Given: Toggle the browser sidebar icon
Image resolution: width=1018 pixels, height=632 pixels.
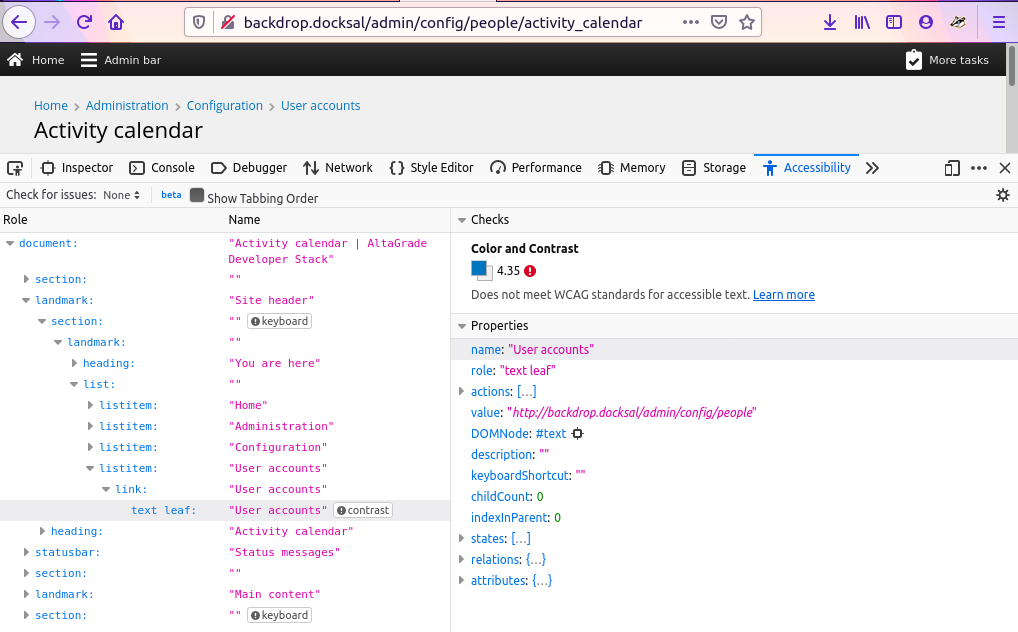Looking at the screenshot, I should 894,23.
